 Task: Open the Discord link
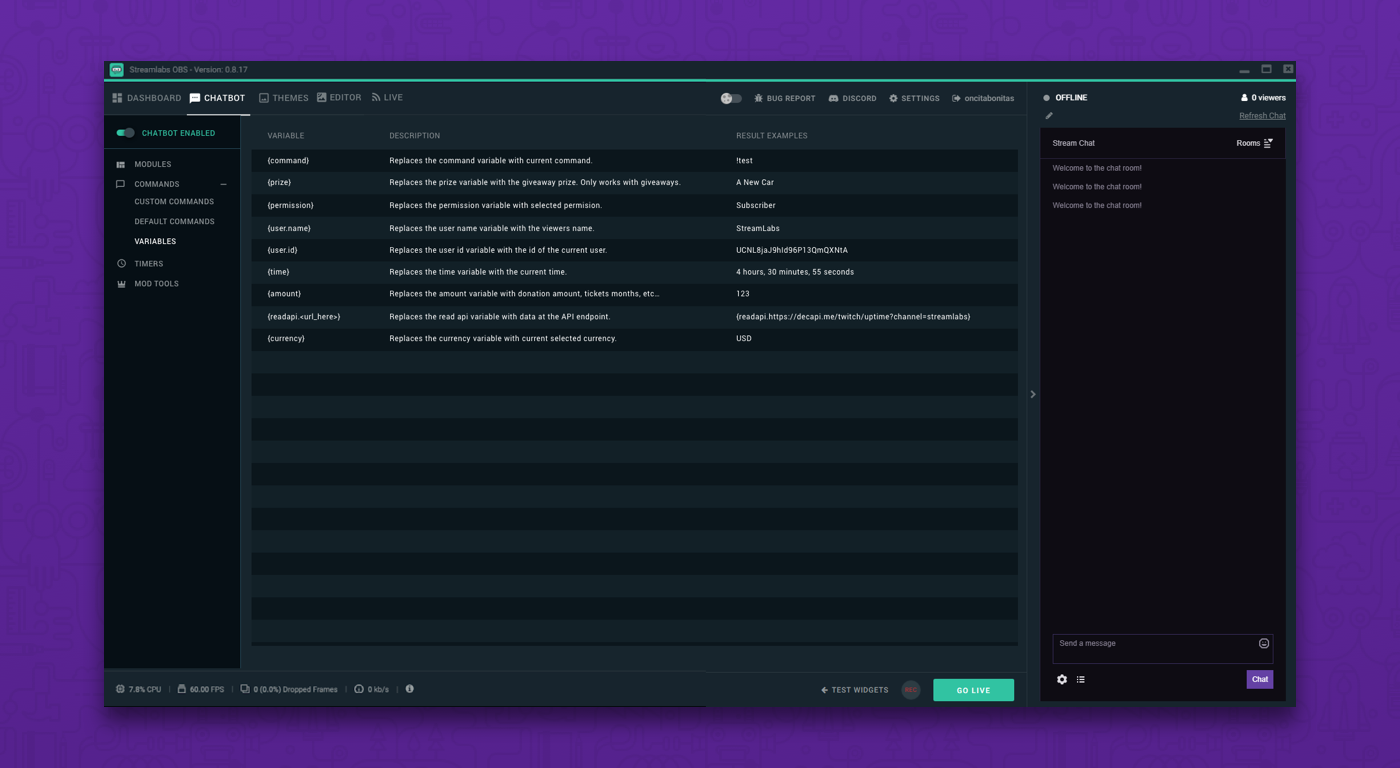point(852,98)
